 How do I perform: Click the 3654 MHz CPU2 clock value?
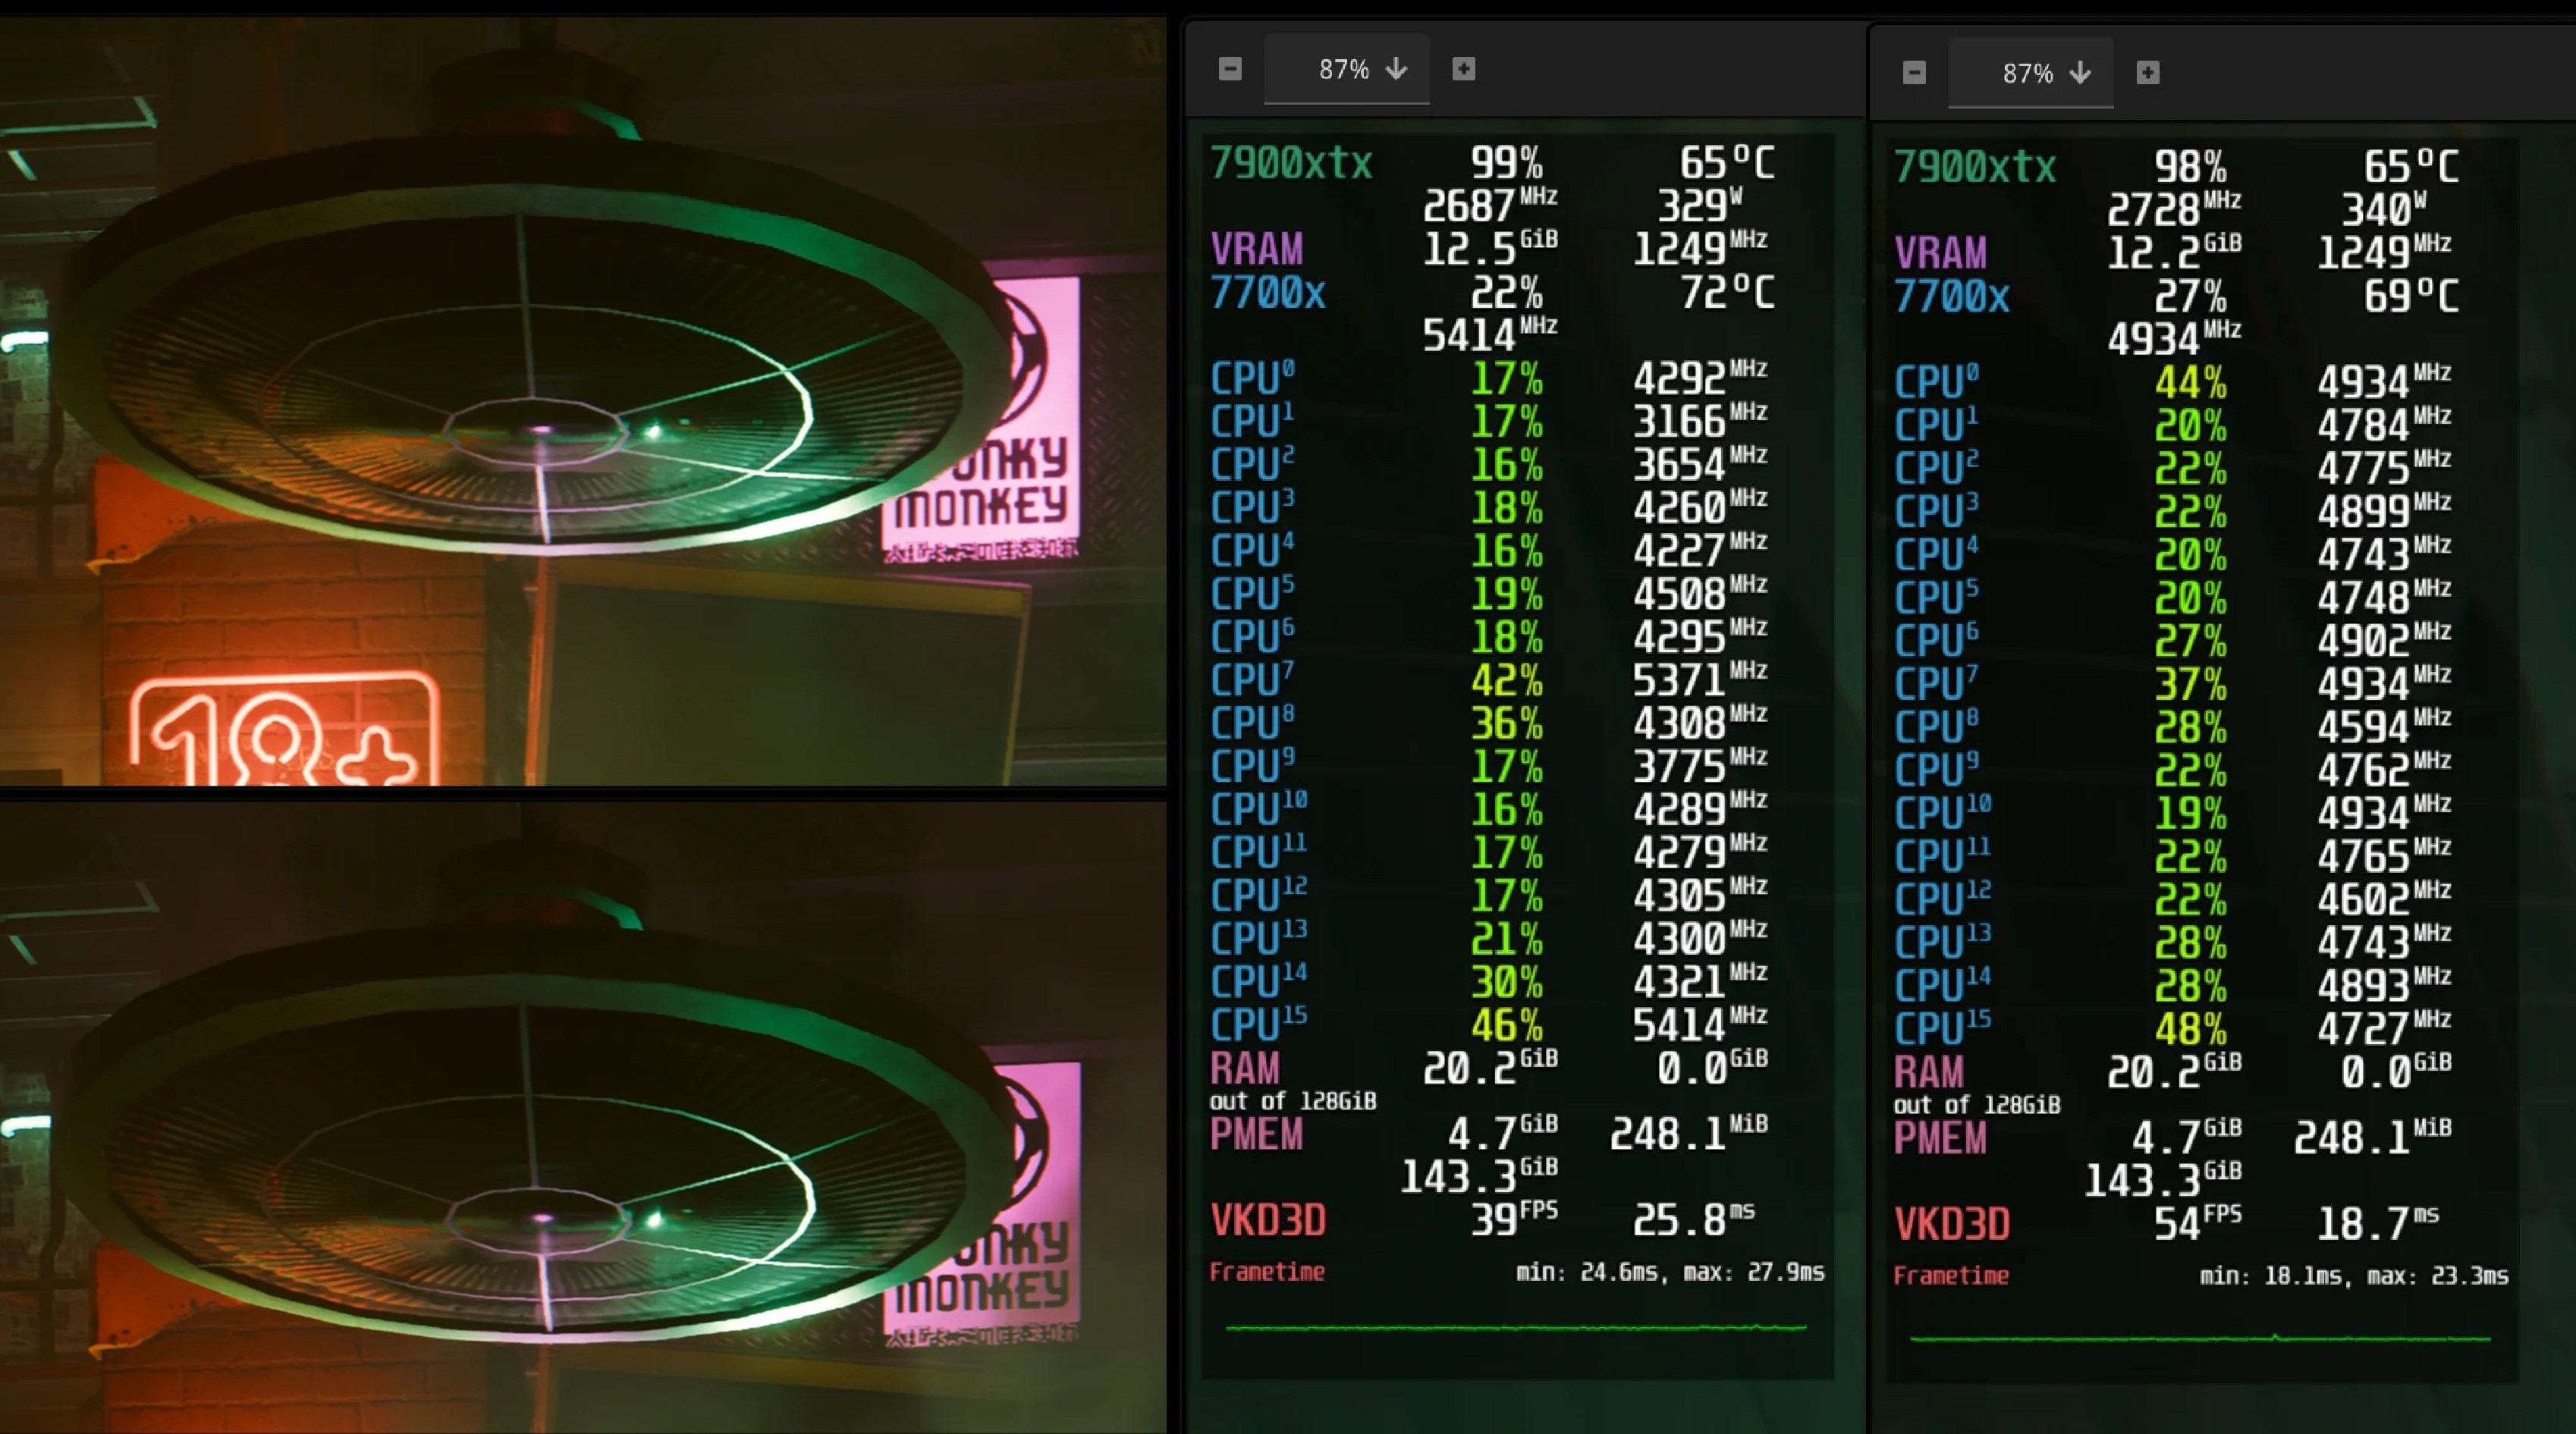[1699, 464]
